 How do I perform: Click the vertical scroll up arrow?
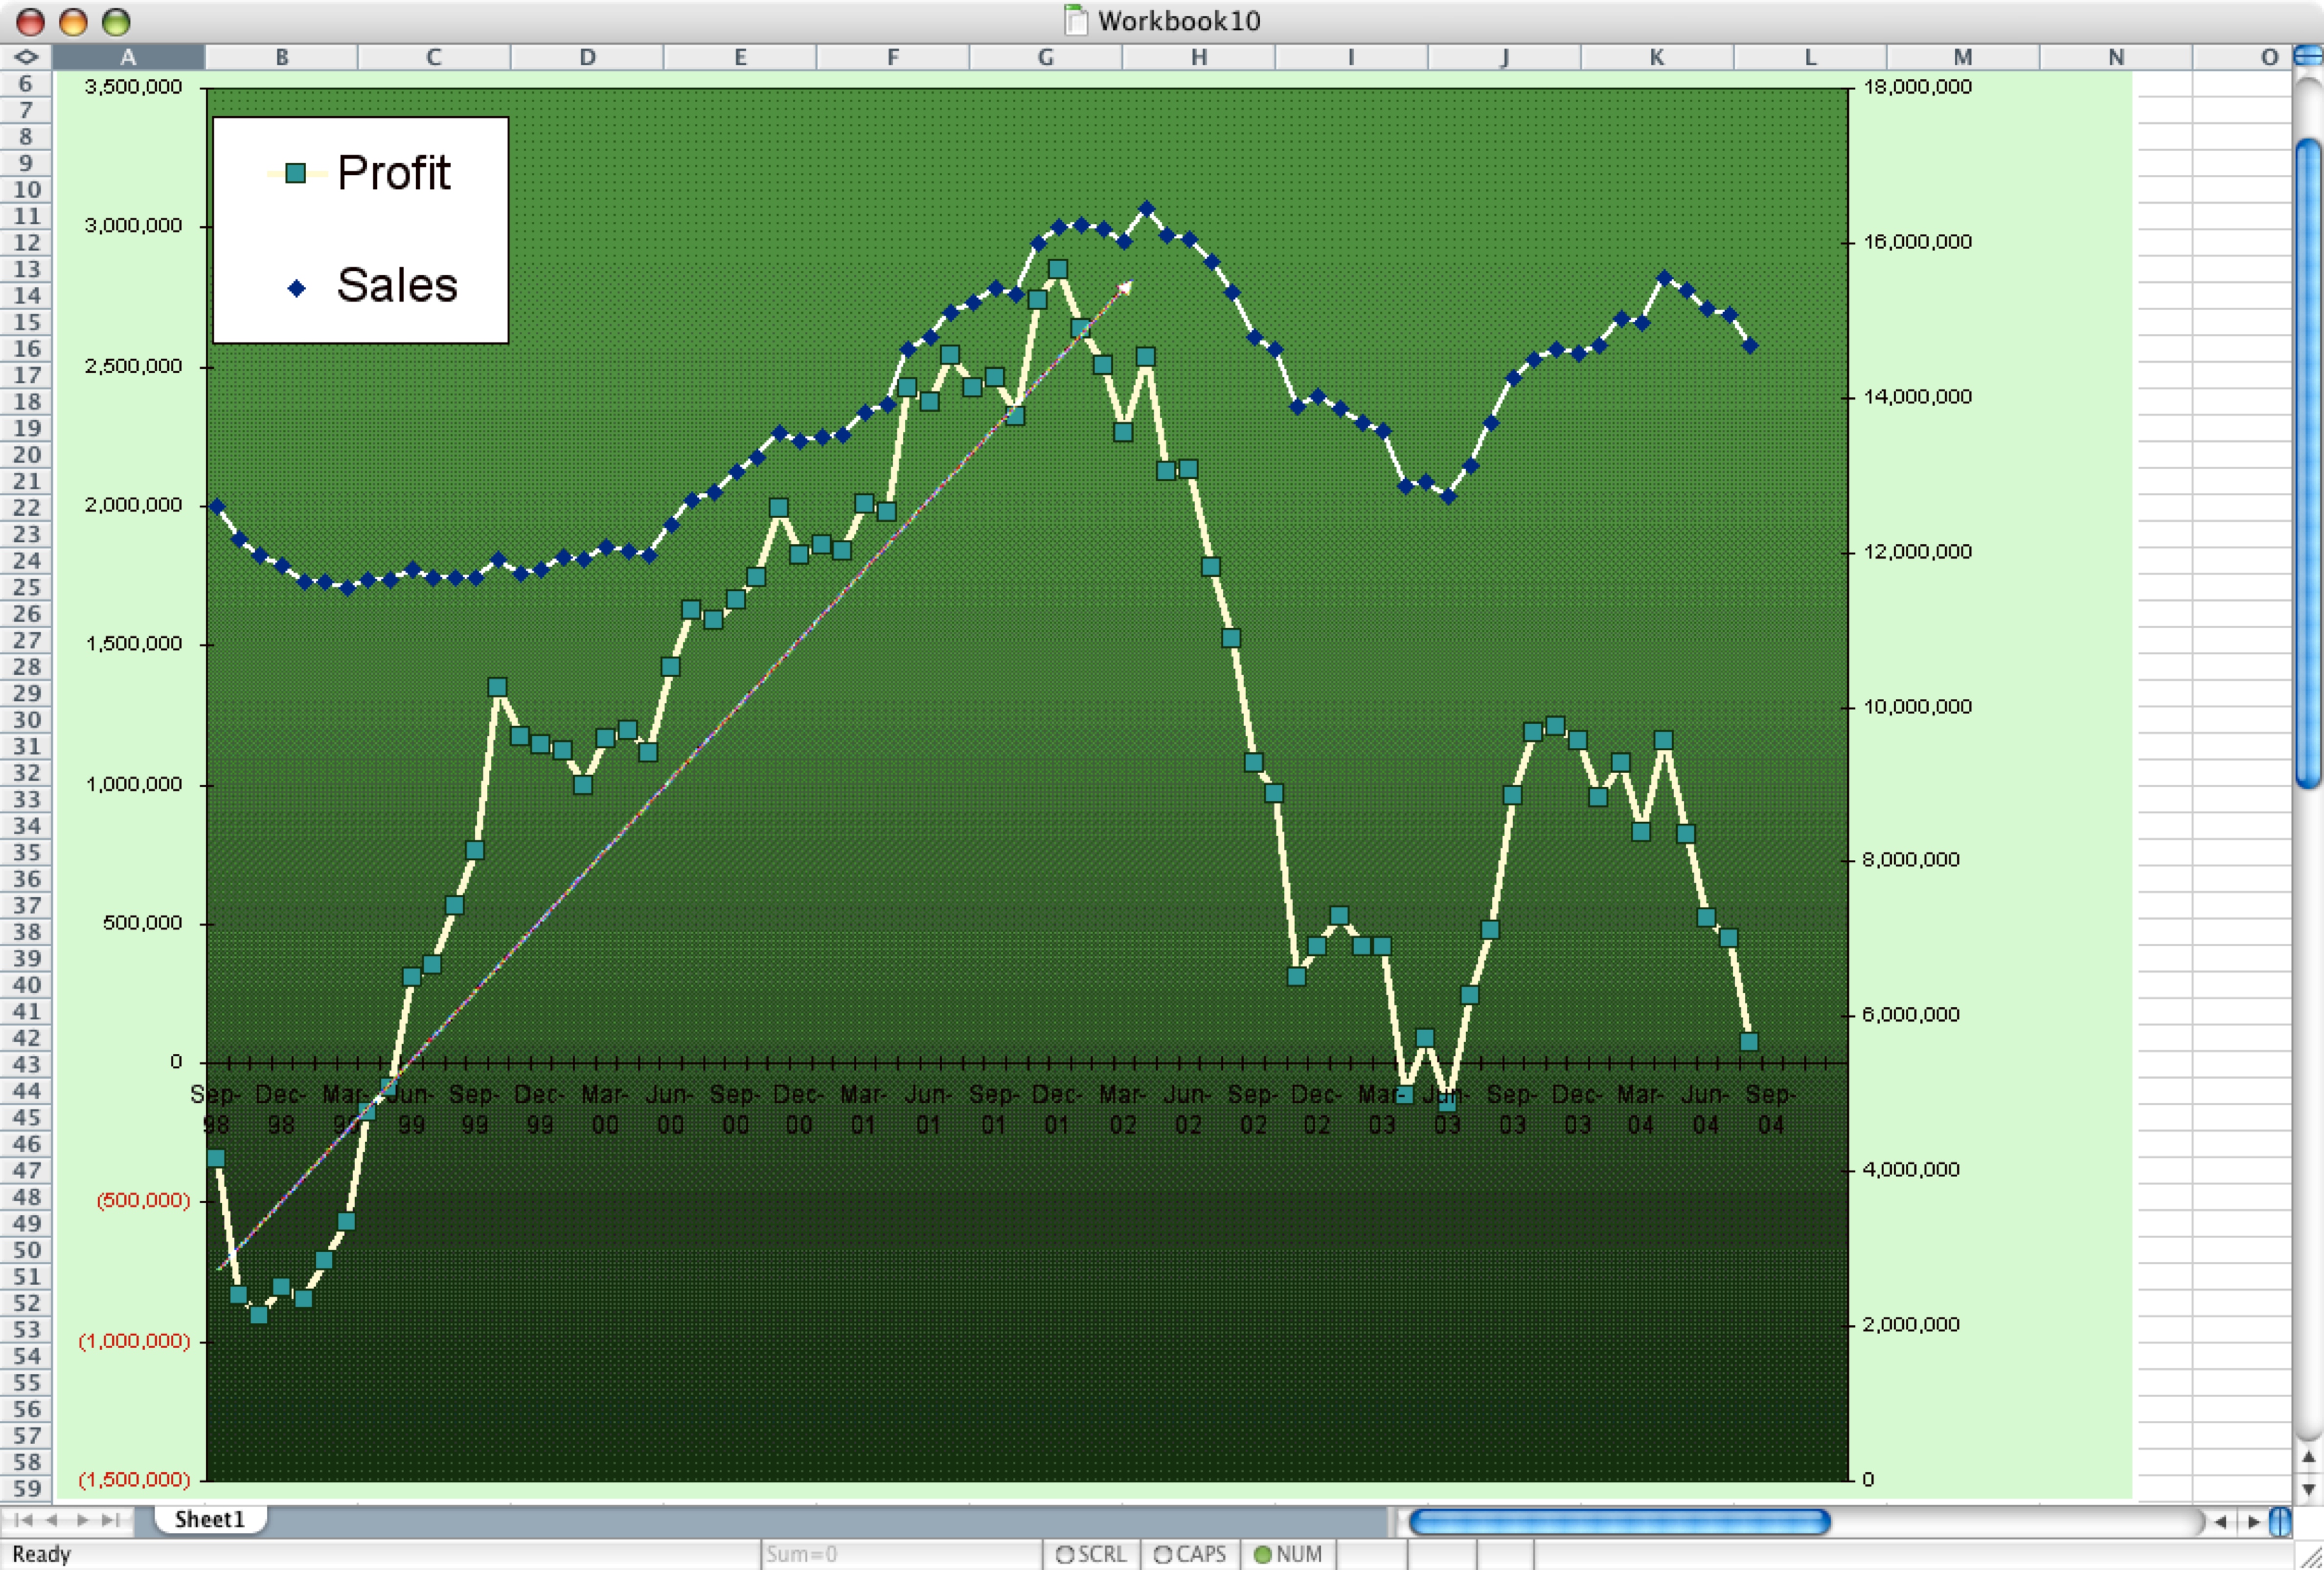click(2308, 1457)
